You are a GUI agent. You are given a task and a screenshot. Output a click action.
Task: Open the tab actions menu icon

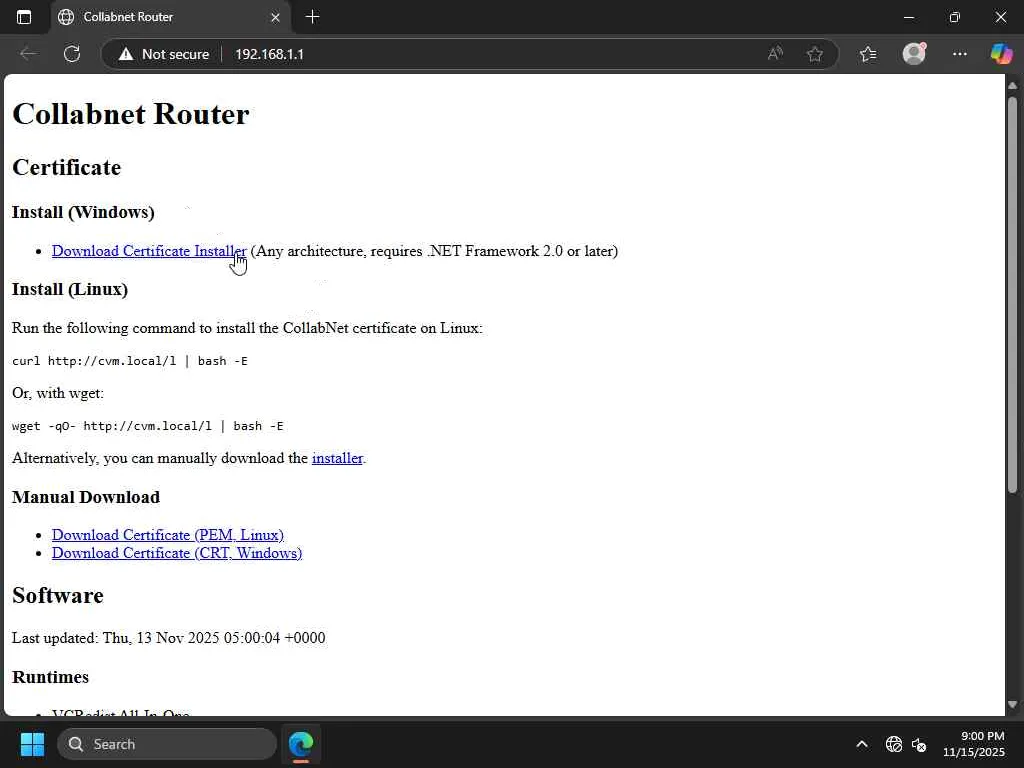pos(24,17)
